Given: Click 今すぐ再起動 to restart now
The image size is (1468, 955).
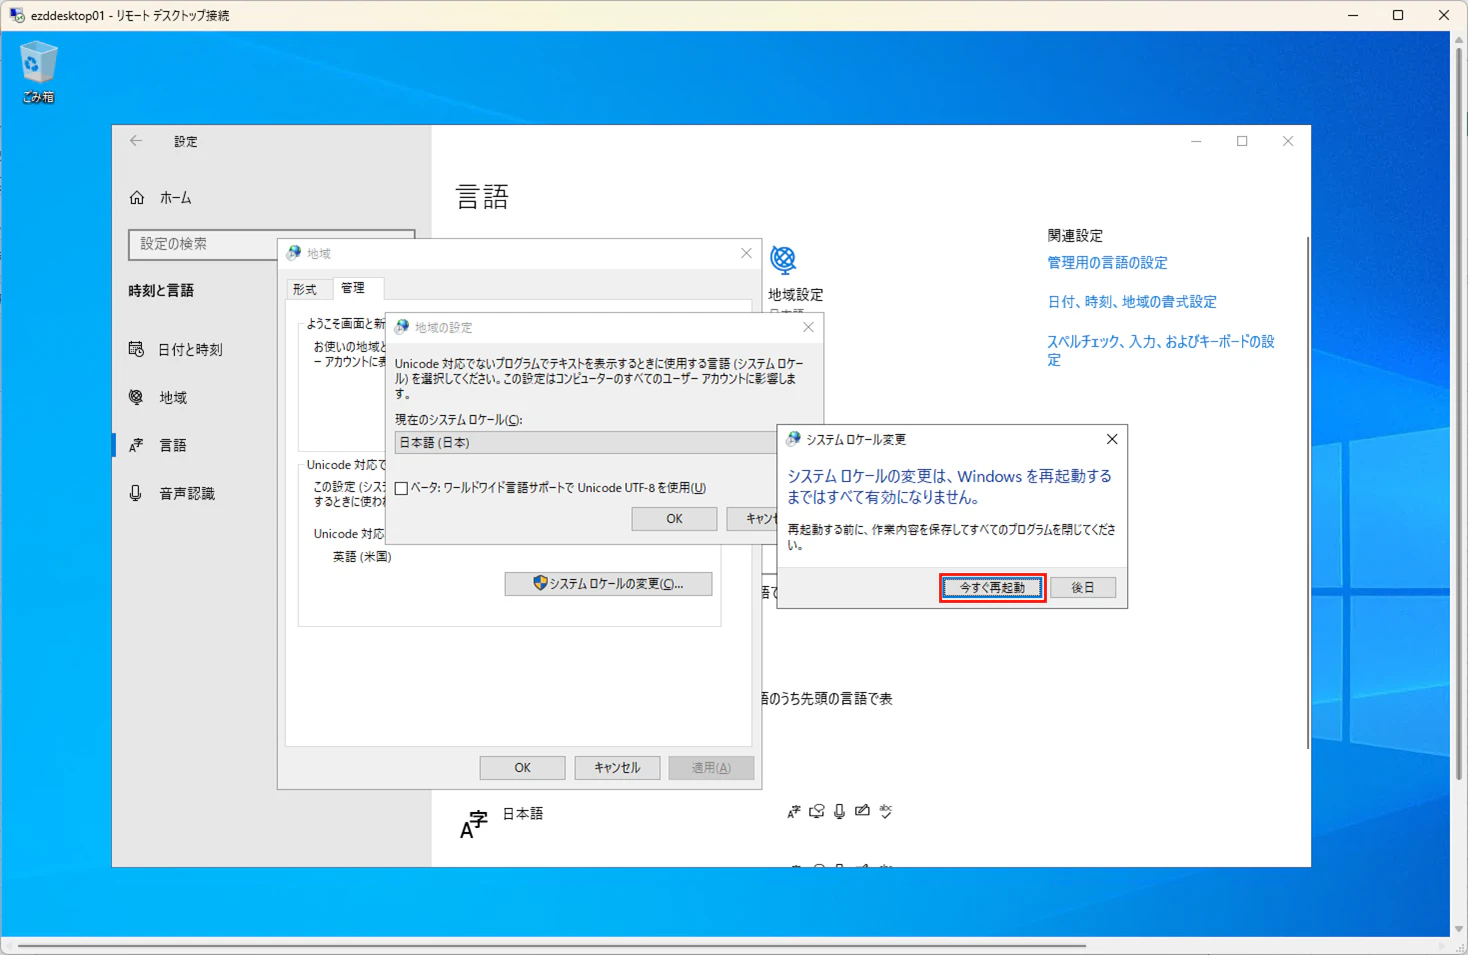Looking at the screenshot, I should 992,588.
